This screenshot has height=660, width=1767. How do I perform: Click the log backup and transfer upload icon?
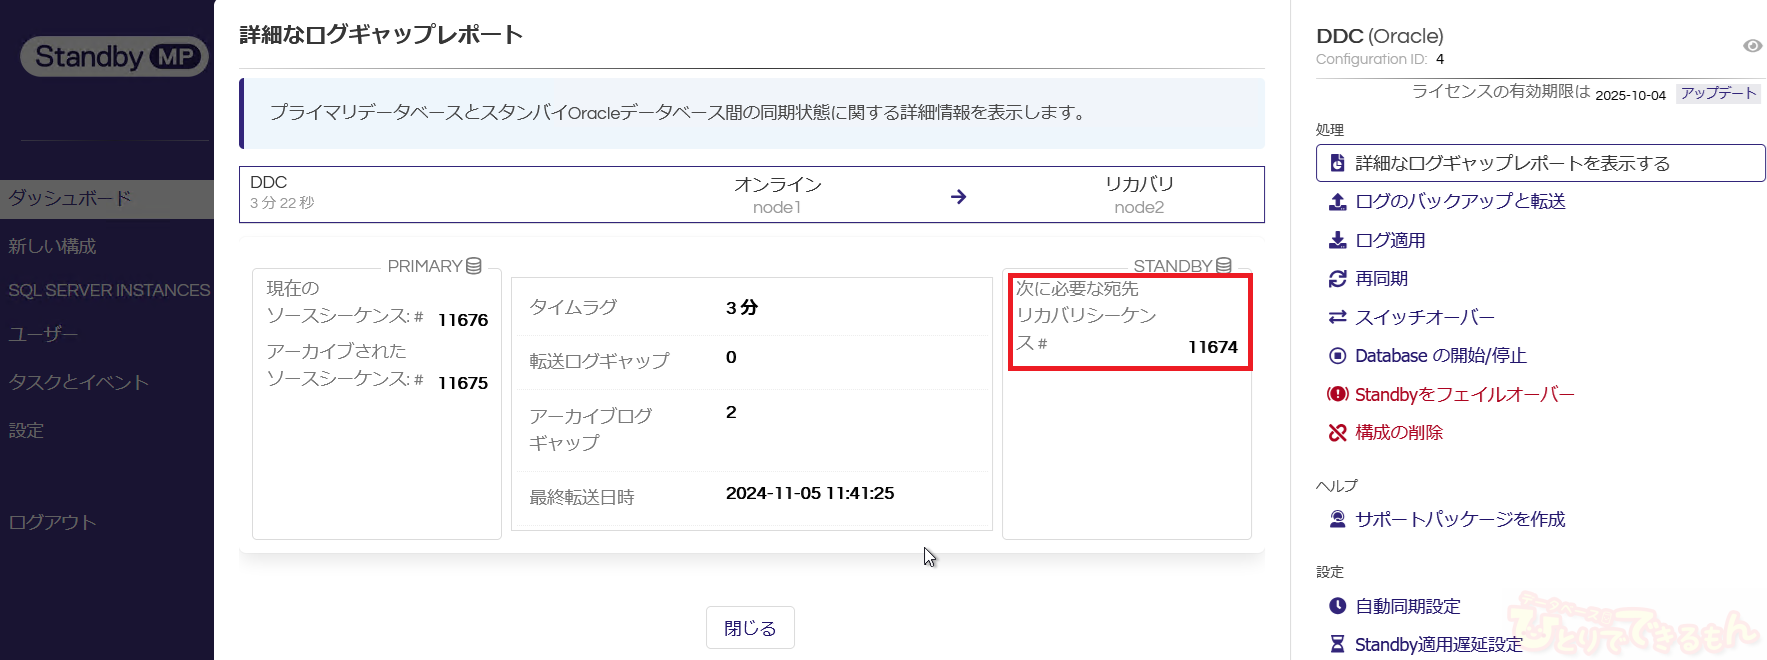point(1337,202)
